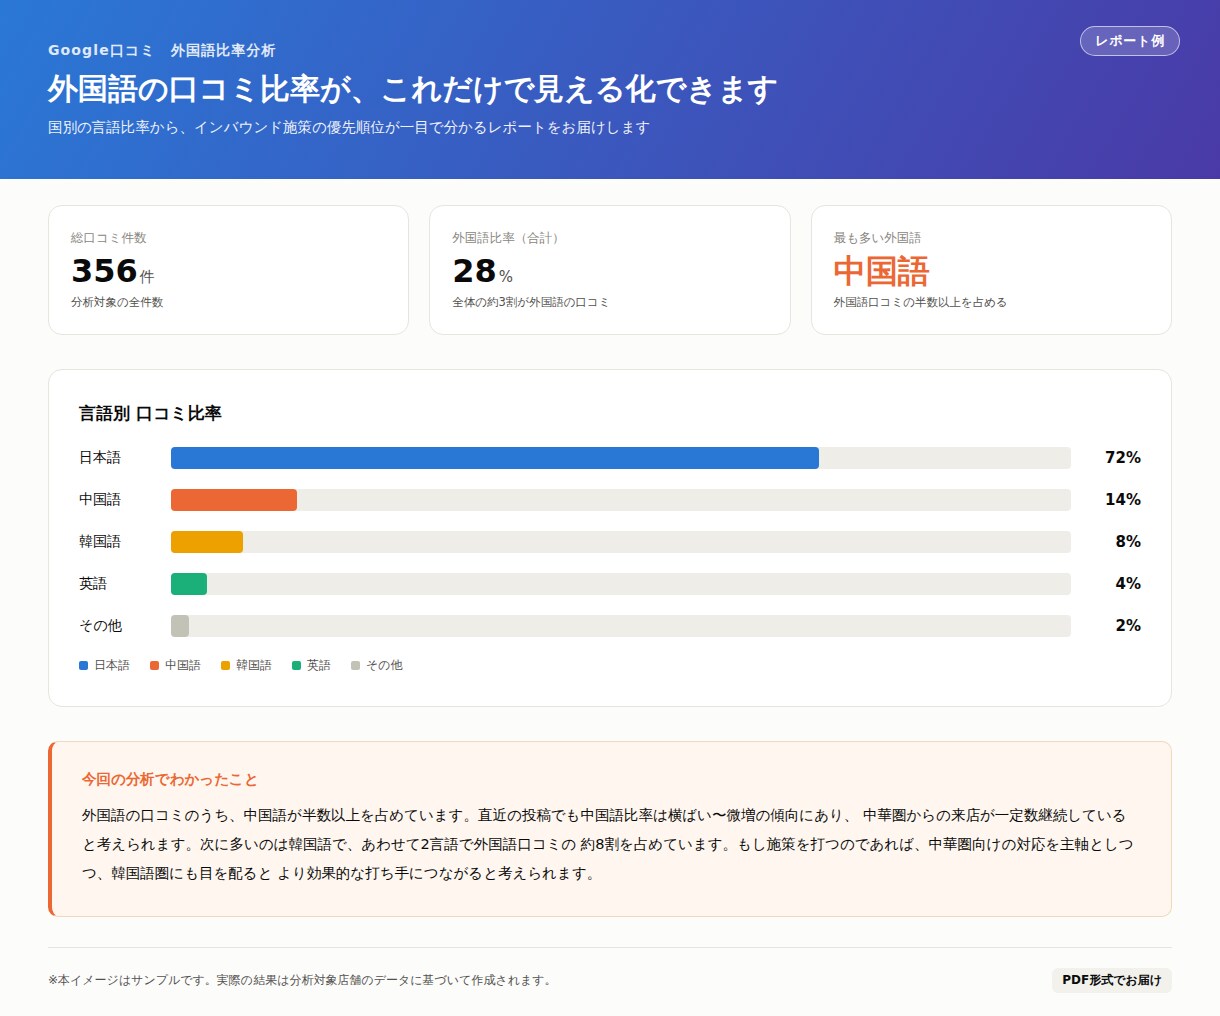Screen dimensions: 1220x1016
Task: Click the 全体の約3割が外国語の口コミ caption
Action: point(530,302)
